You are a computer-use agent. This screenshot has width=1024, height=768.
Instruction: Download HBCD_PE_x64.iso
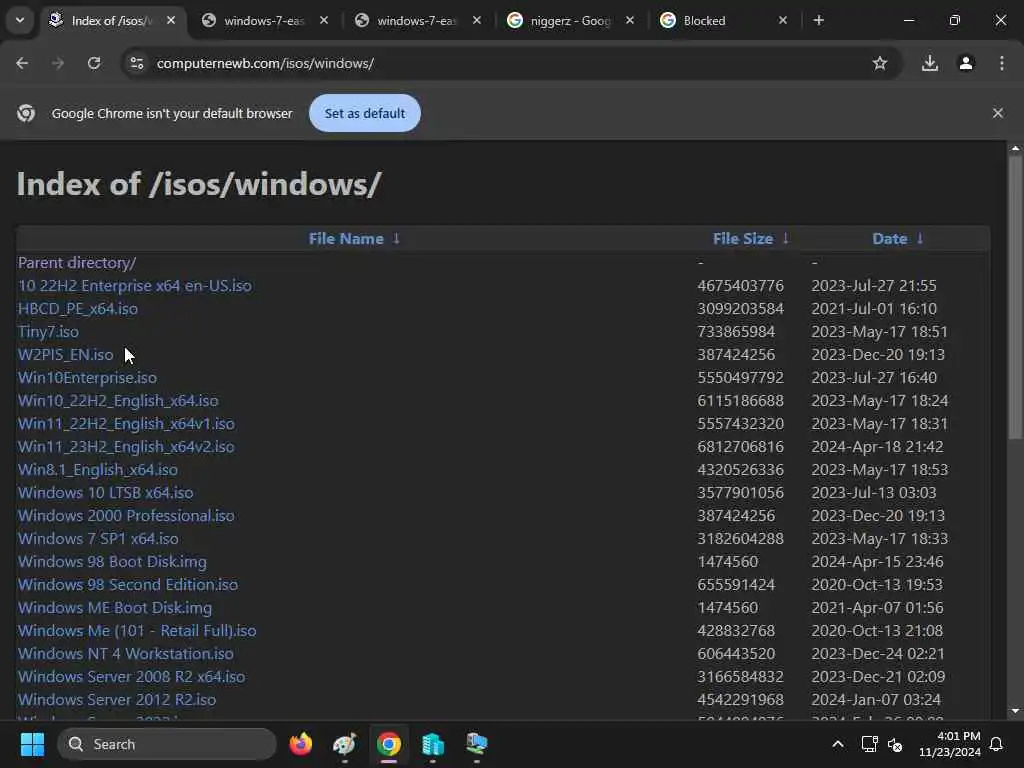[78, 308]
